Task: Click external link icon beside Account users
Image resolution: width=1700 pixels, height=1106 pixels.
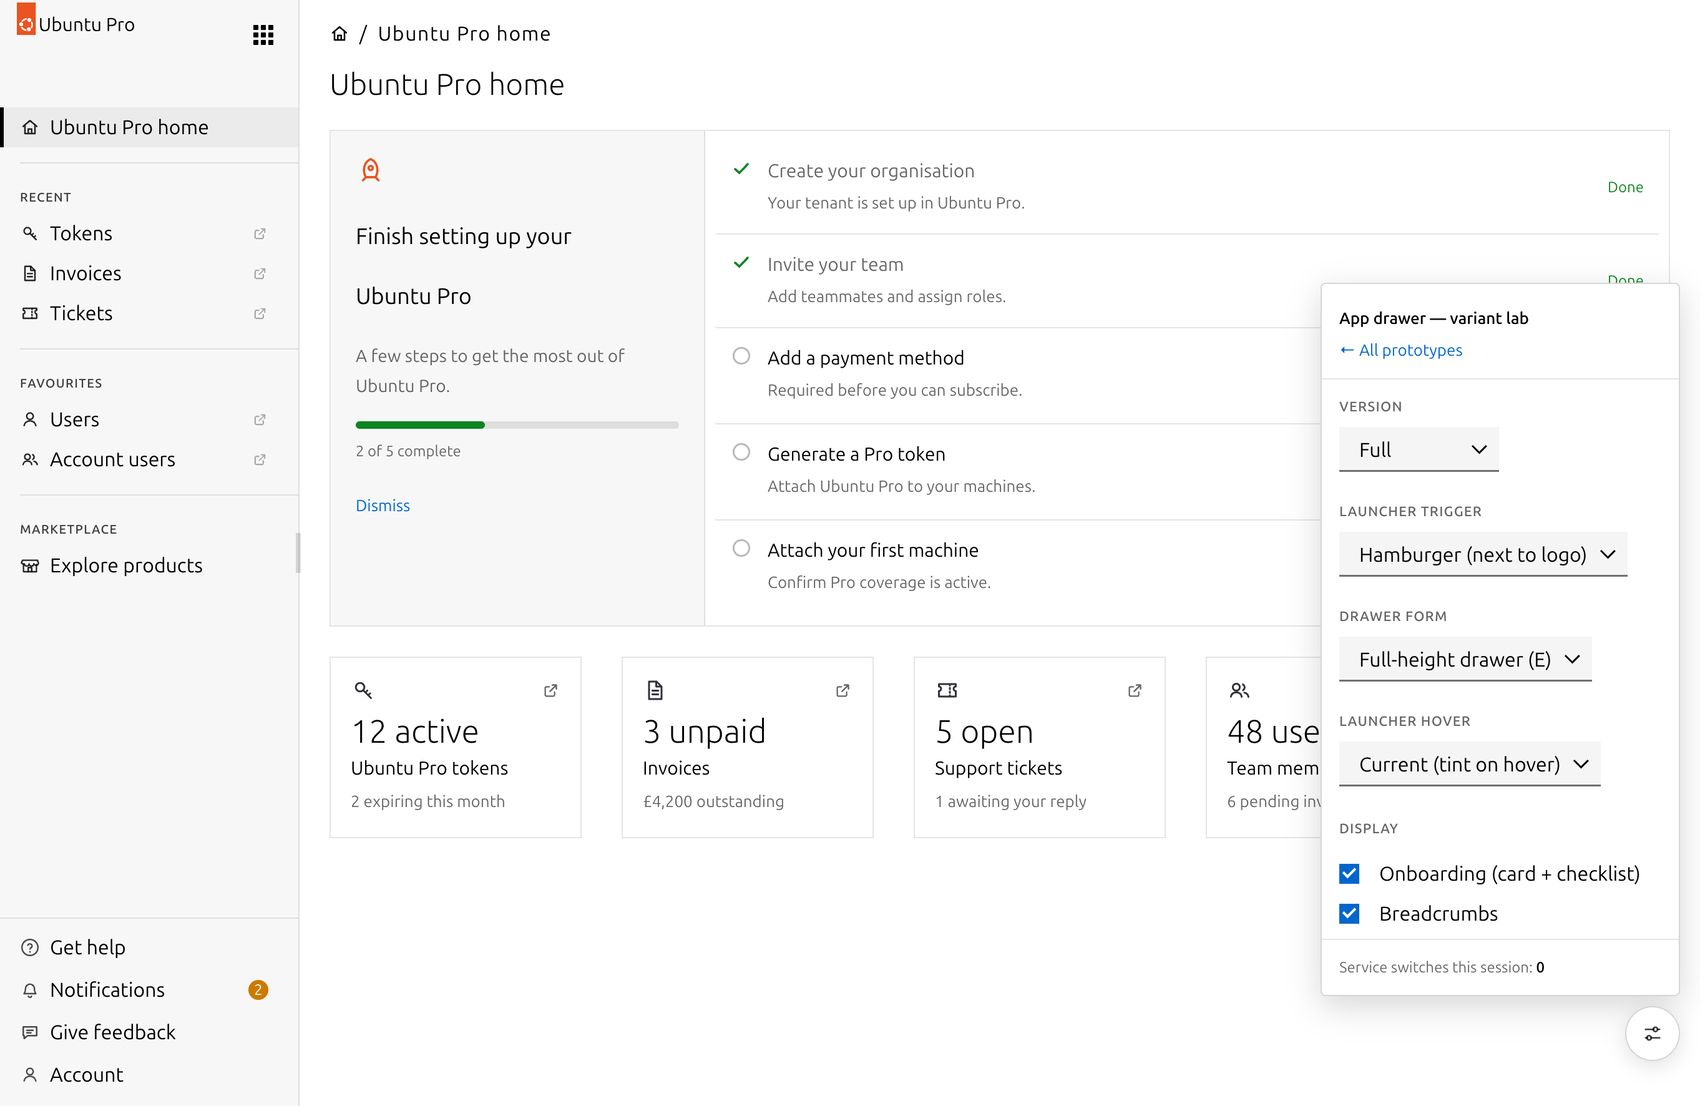Action: tap(260, 459)
